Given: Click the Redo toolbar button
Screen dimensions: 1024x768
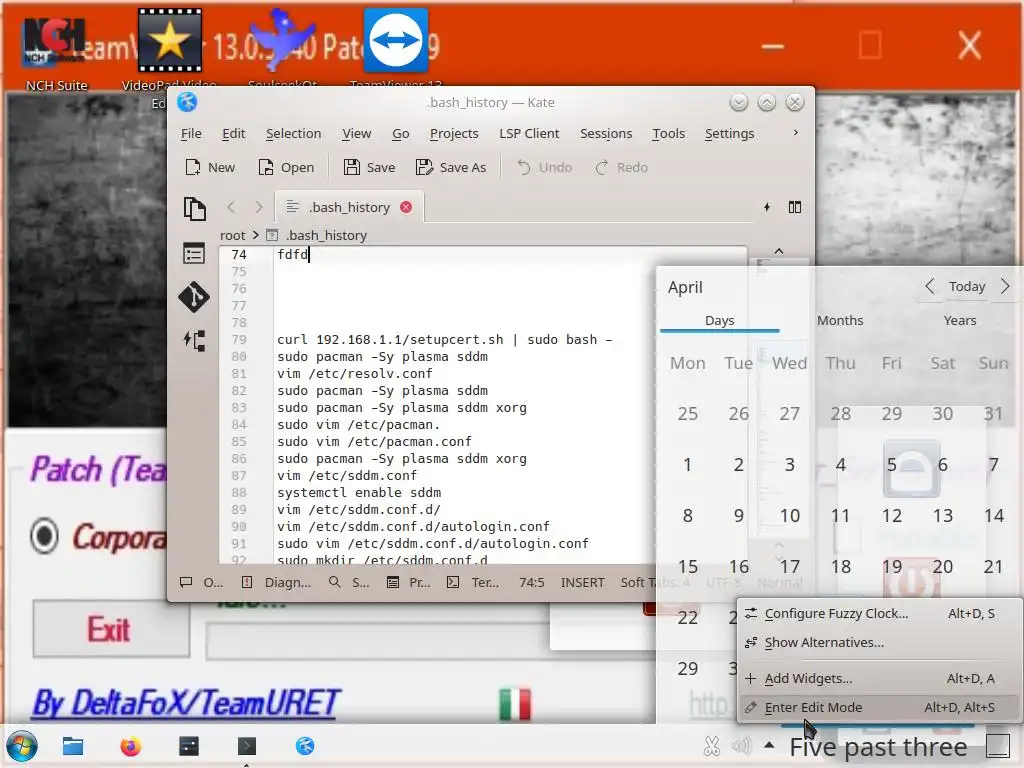Looking at the screenshot, I should tap(621, 167).
